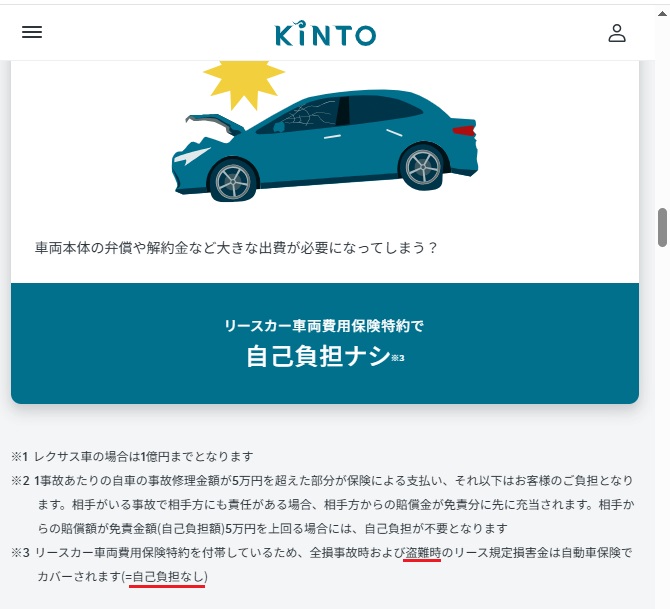Click the vertical scrollbar thumb

(x=662, y=227)
